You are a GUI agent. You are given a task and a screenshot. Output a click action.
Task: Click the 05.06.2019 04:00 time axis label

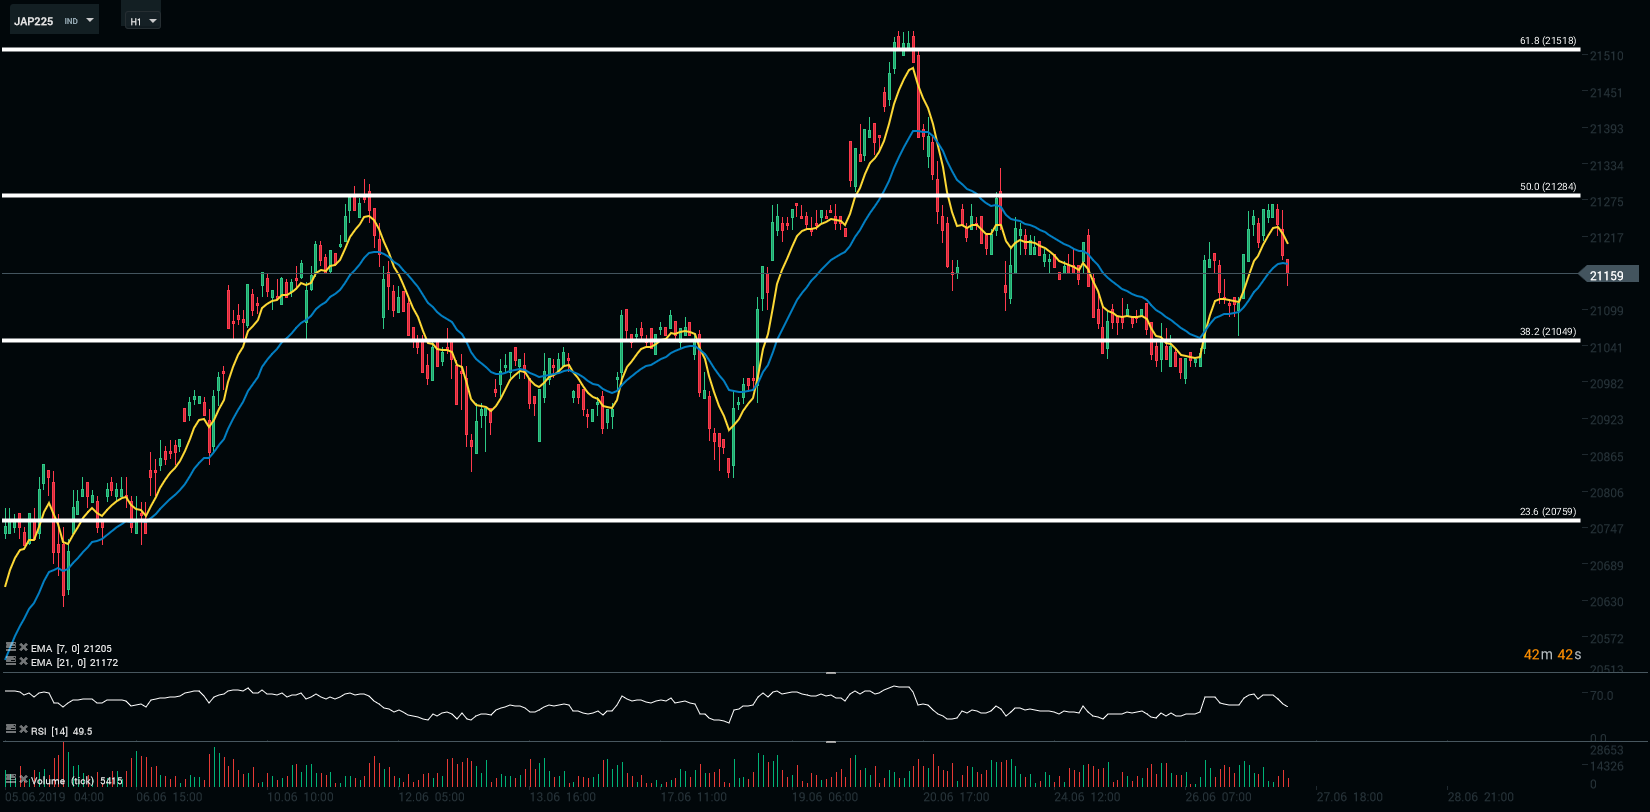55,798
